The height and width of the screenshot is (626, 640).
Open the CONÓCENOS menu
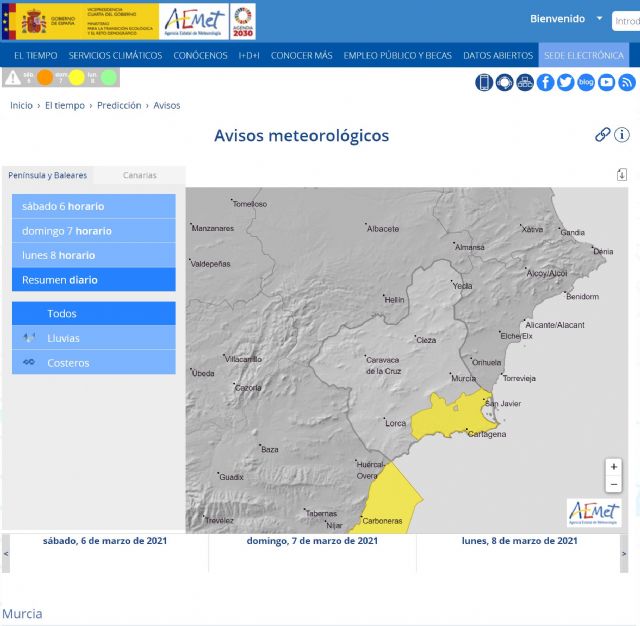point(200,55)
